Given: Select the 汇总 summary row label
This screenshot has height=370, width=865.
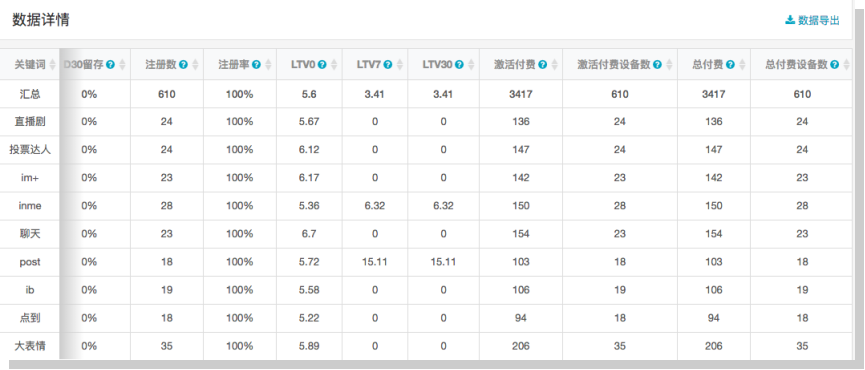Looking at the screenshot, I should [30, 94].
